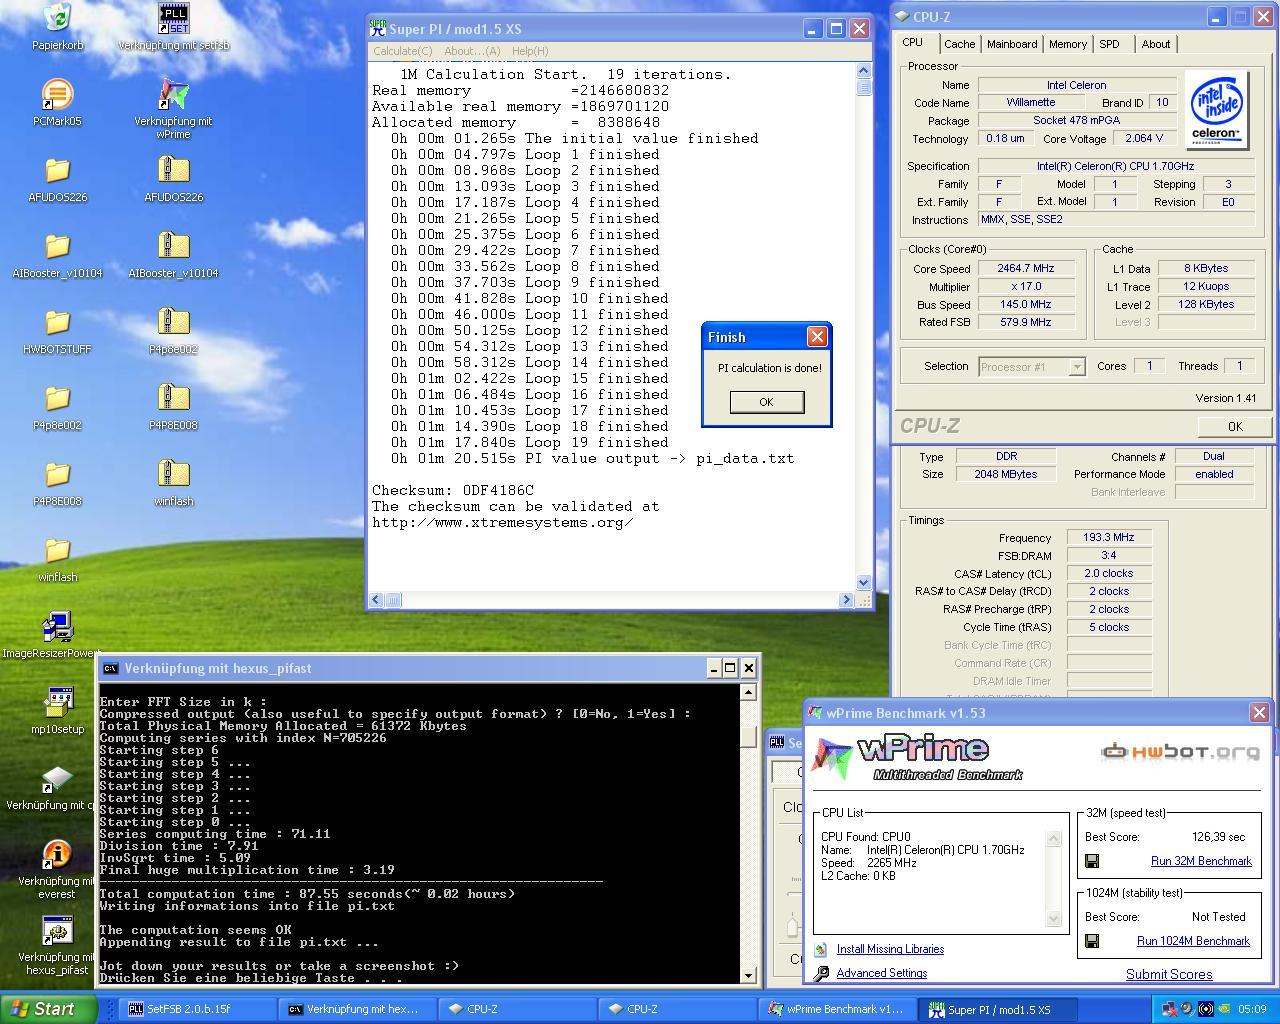Screen dimensions: 1280x1024
Task: Switch to the About tab in CPU-Z
Action: coord(1156,44)
